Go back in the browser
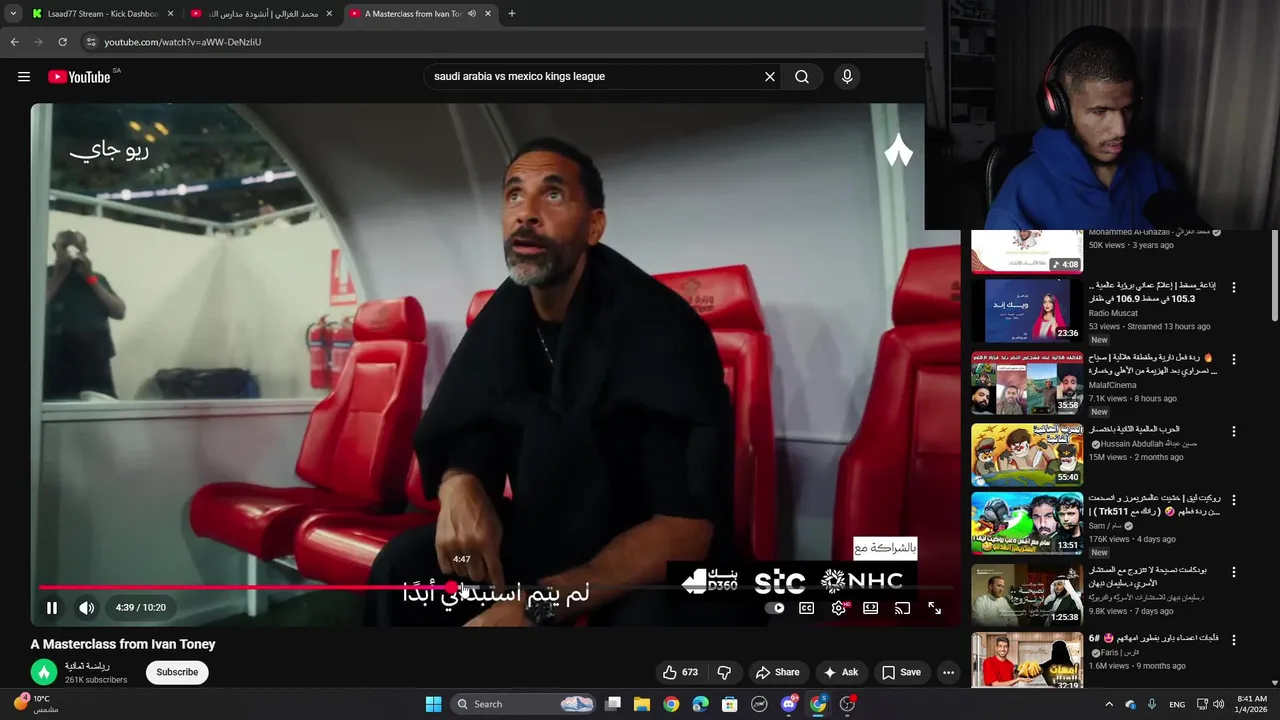The width and height of the screenshot is (1280, 720). pyautogui.click(x=14, y=42)
